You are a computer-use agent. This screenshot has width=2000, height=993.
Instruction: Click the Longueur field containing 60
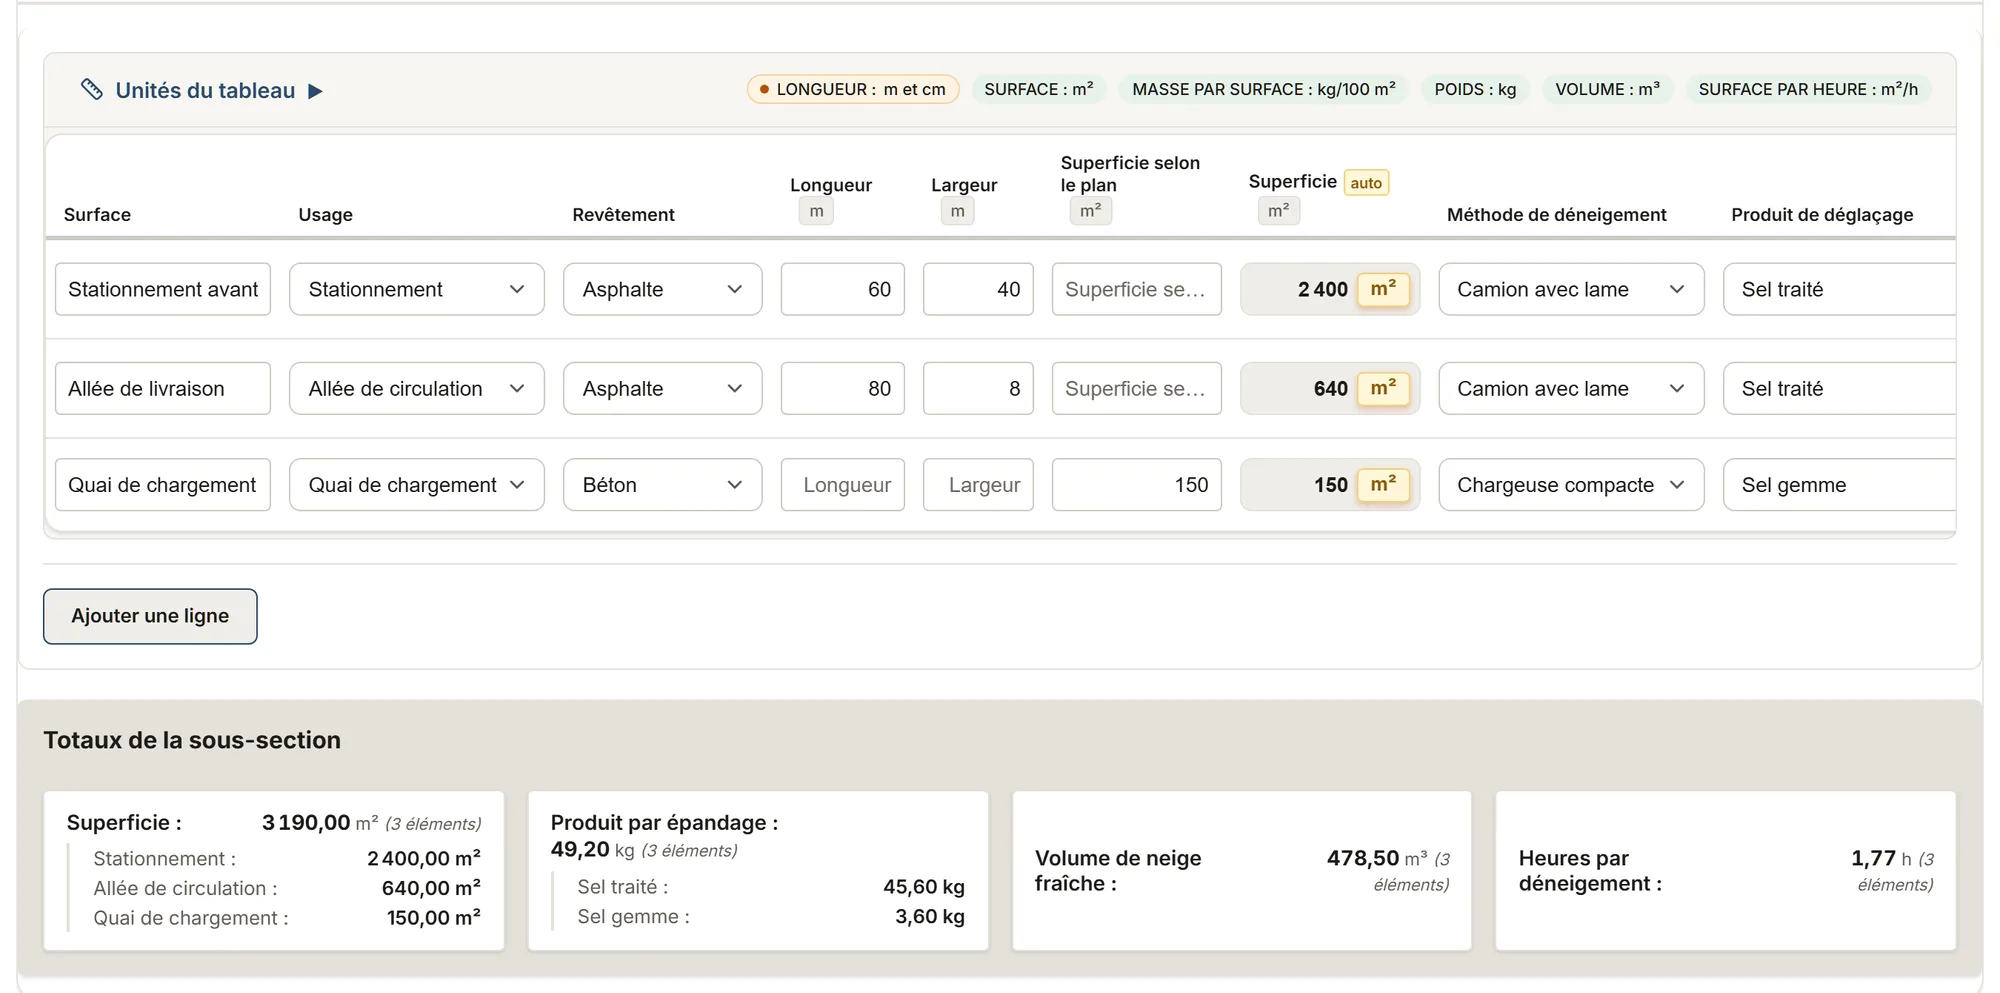843,289
